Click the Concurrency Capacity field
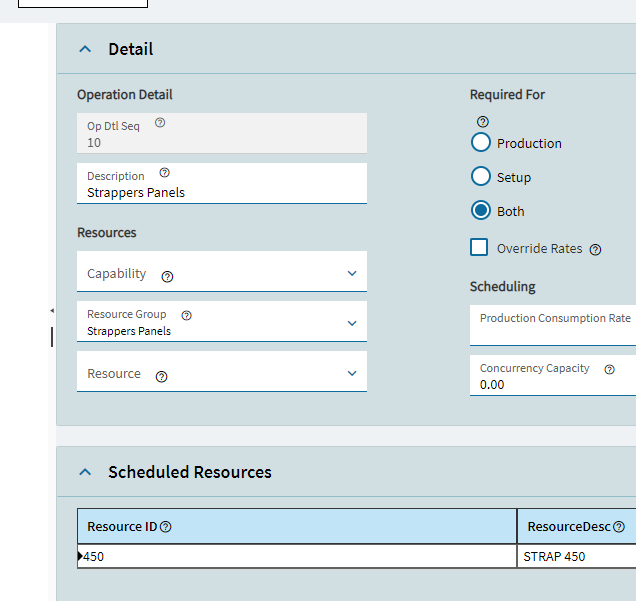The width and height of the screenshot is (636, 601). [x=550, y=384]
